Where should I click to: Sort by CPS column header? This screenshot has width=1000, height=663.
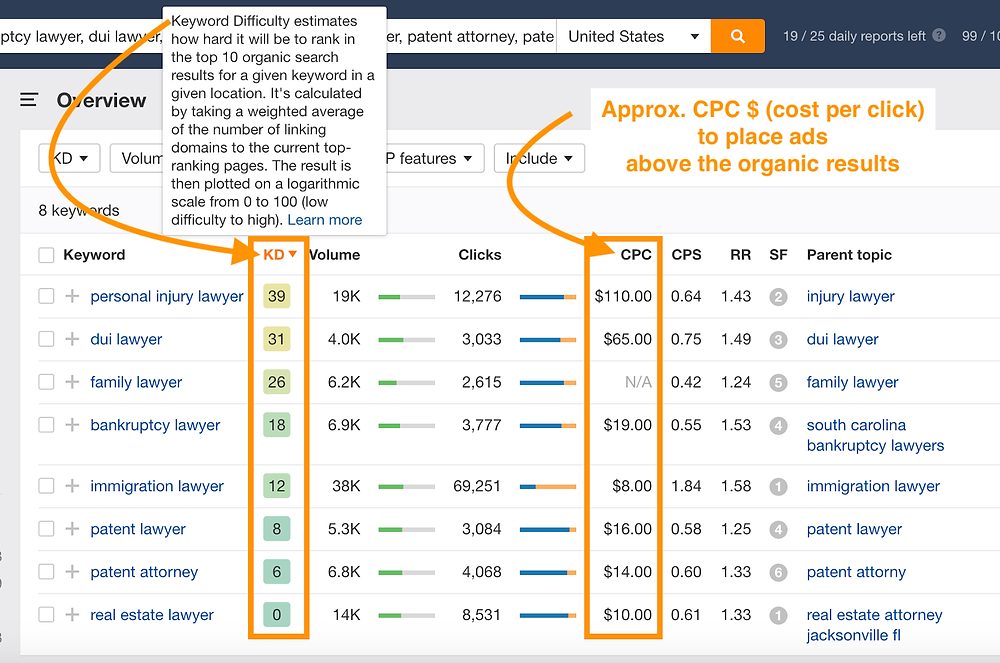point(686,255)
